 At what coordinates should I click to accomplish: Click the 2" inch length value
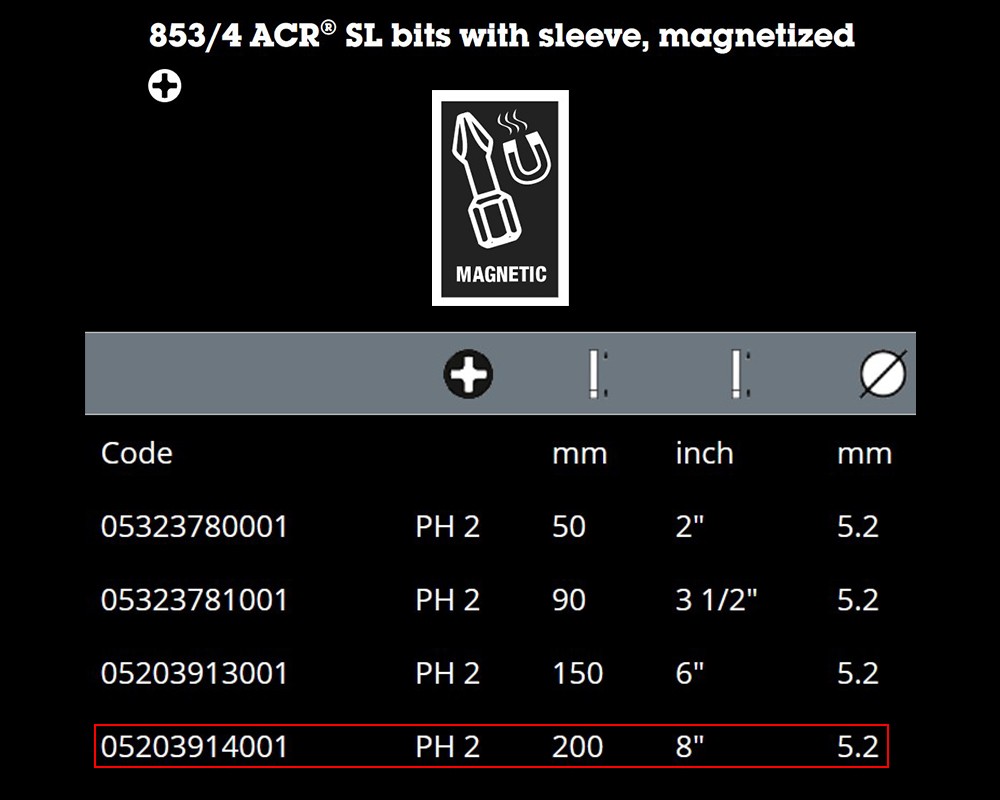coord(689,527)
